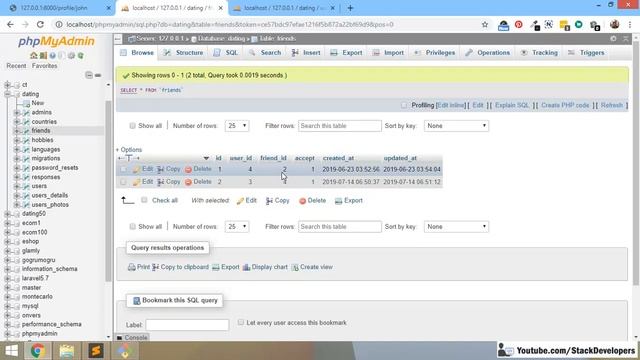
Task: Collapse all tree nodes icon
Action: (x=89, y=75)
